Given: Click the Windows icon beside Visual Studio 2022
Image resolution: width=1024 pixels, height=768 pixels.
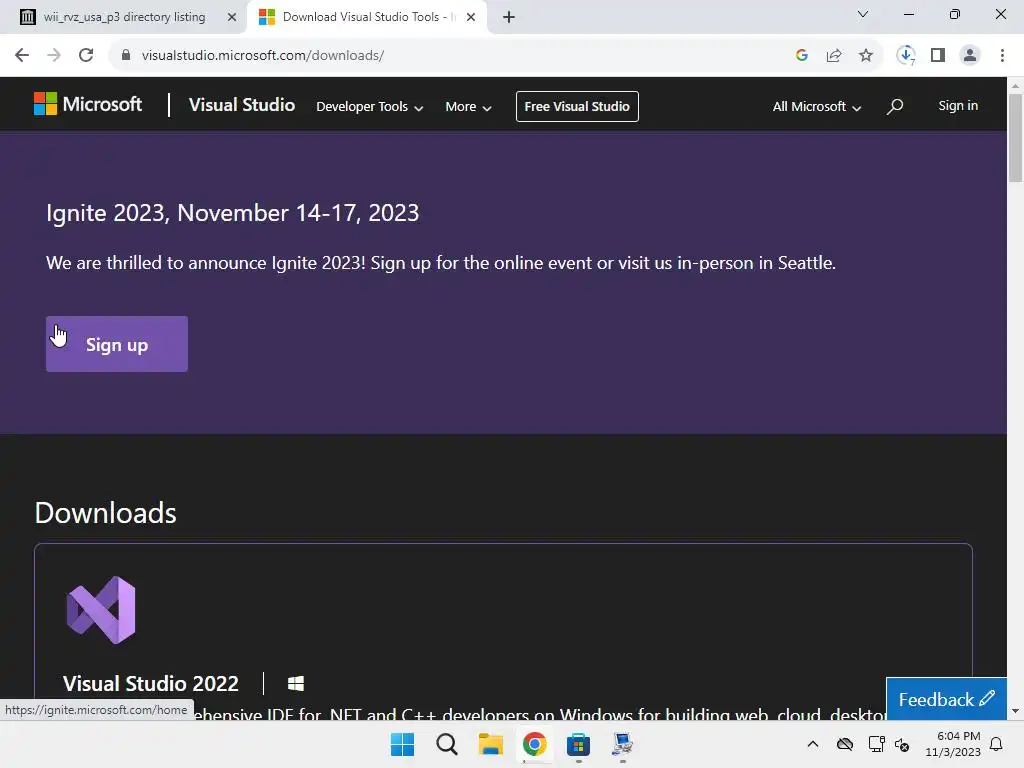Looking at the screenshot, I should pos(296,684).
